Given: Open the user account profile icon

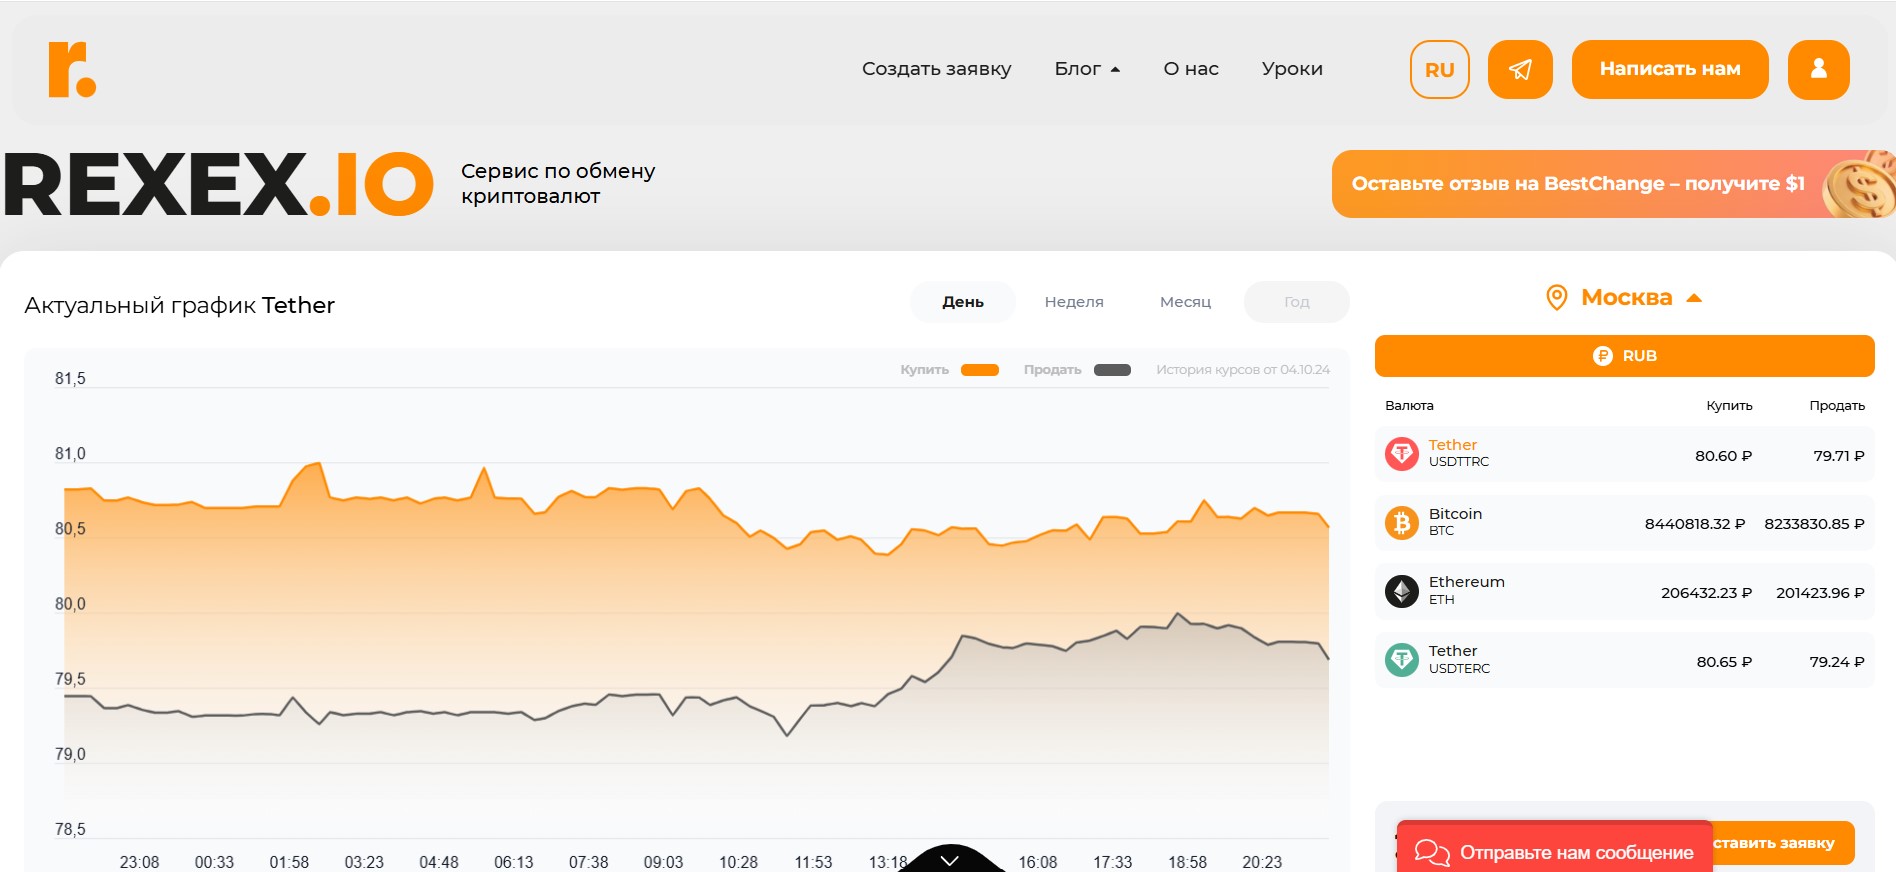Looking at the screenshot, I should (x=1819, y=69).
